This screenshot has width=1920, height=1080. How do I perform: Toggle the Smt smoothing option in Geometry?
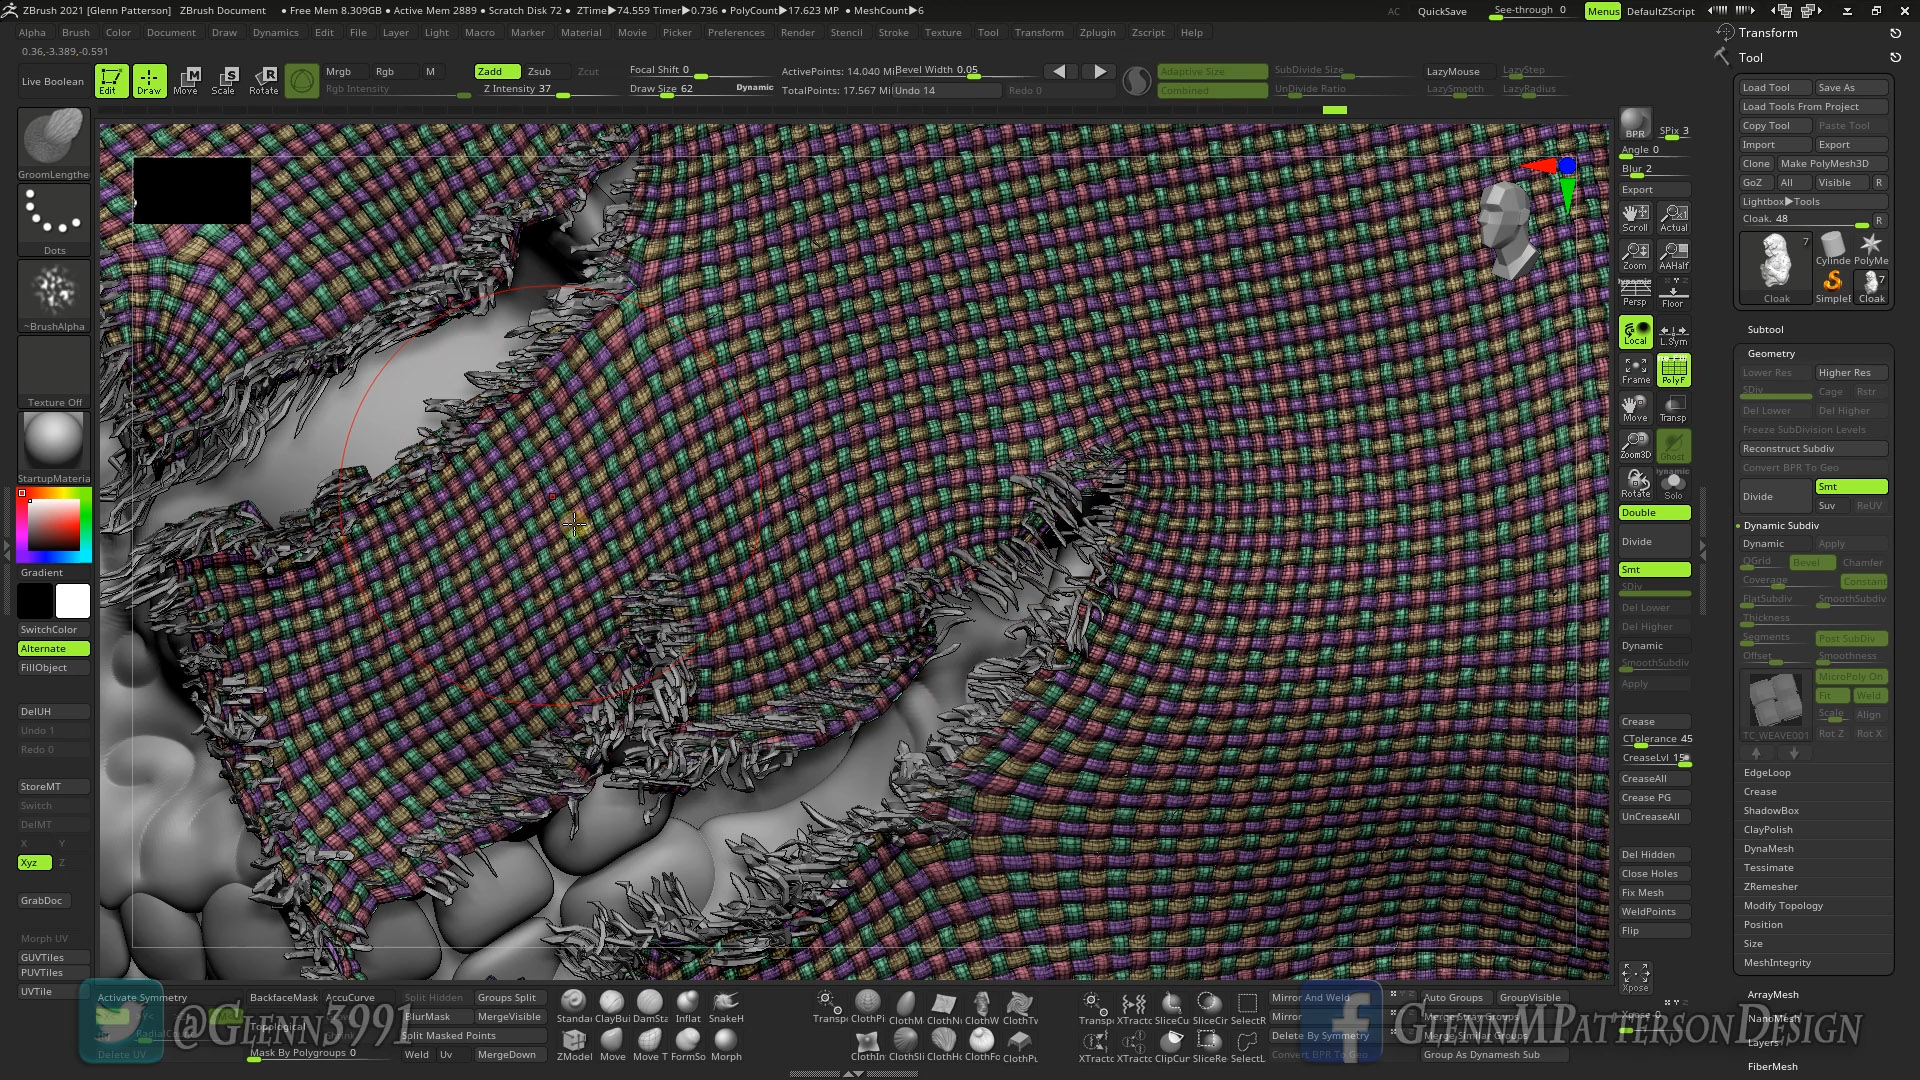coord(1851,487)
